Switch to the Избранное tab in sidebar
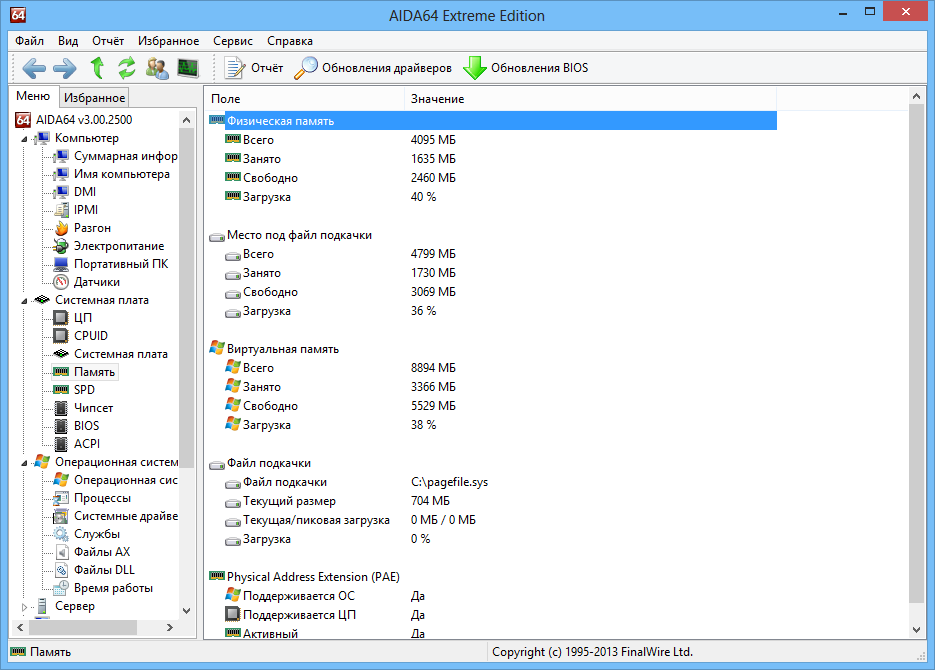 tap(94, 97)
